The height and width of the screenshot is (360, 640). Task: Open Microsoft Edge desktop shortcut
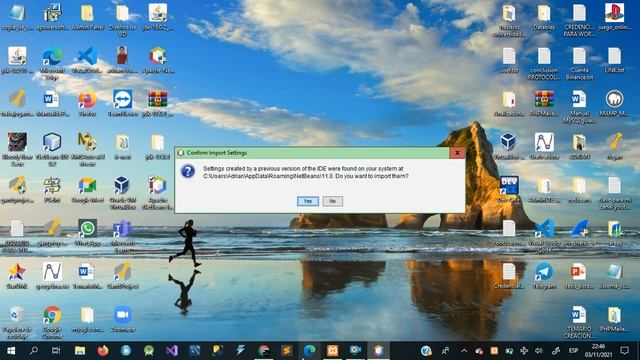[x=52, y=62]
